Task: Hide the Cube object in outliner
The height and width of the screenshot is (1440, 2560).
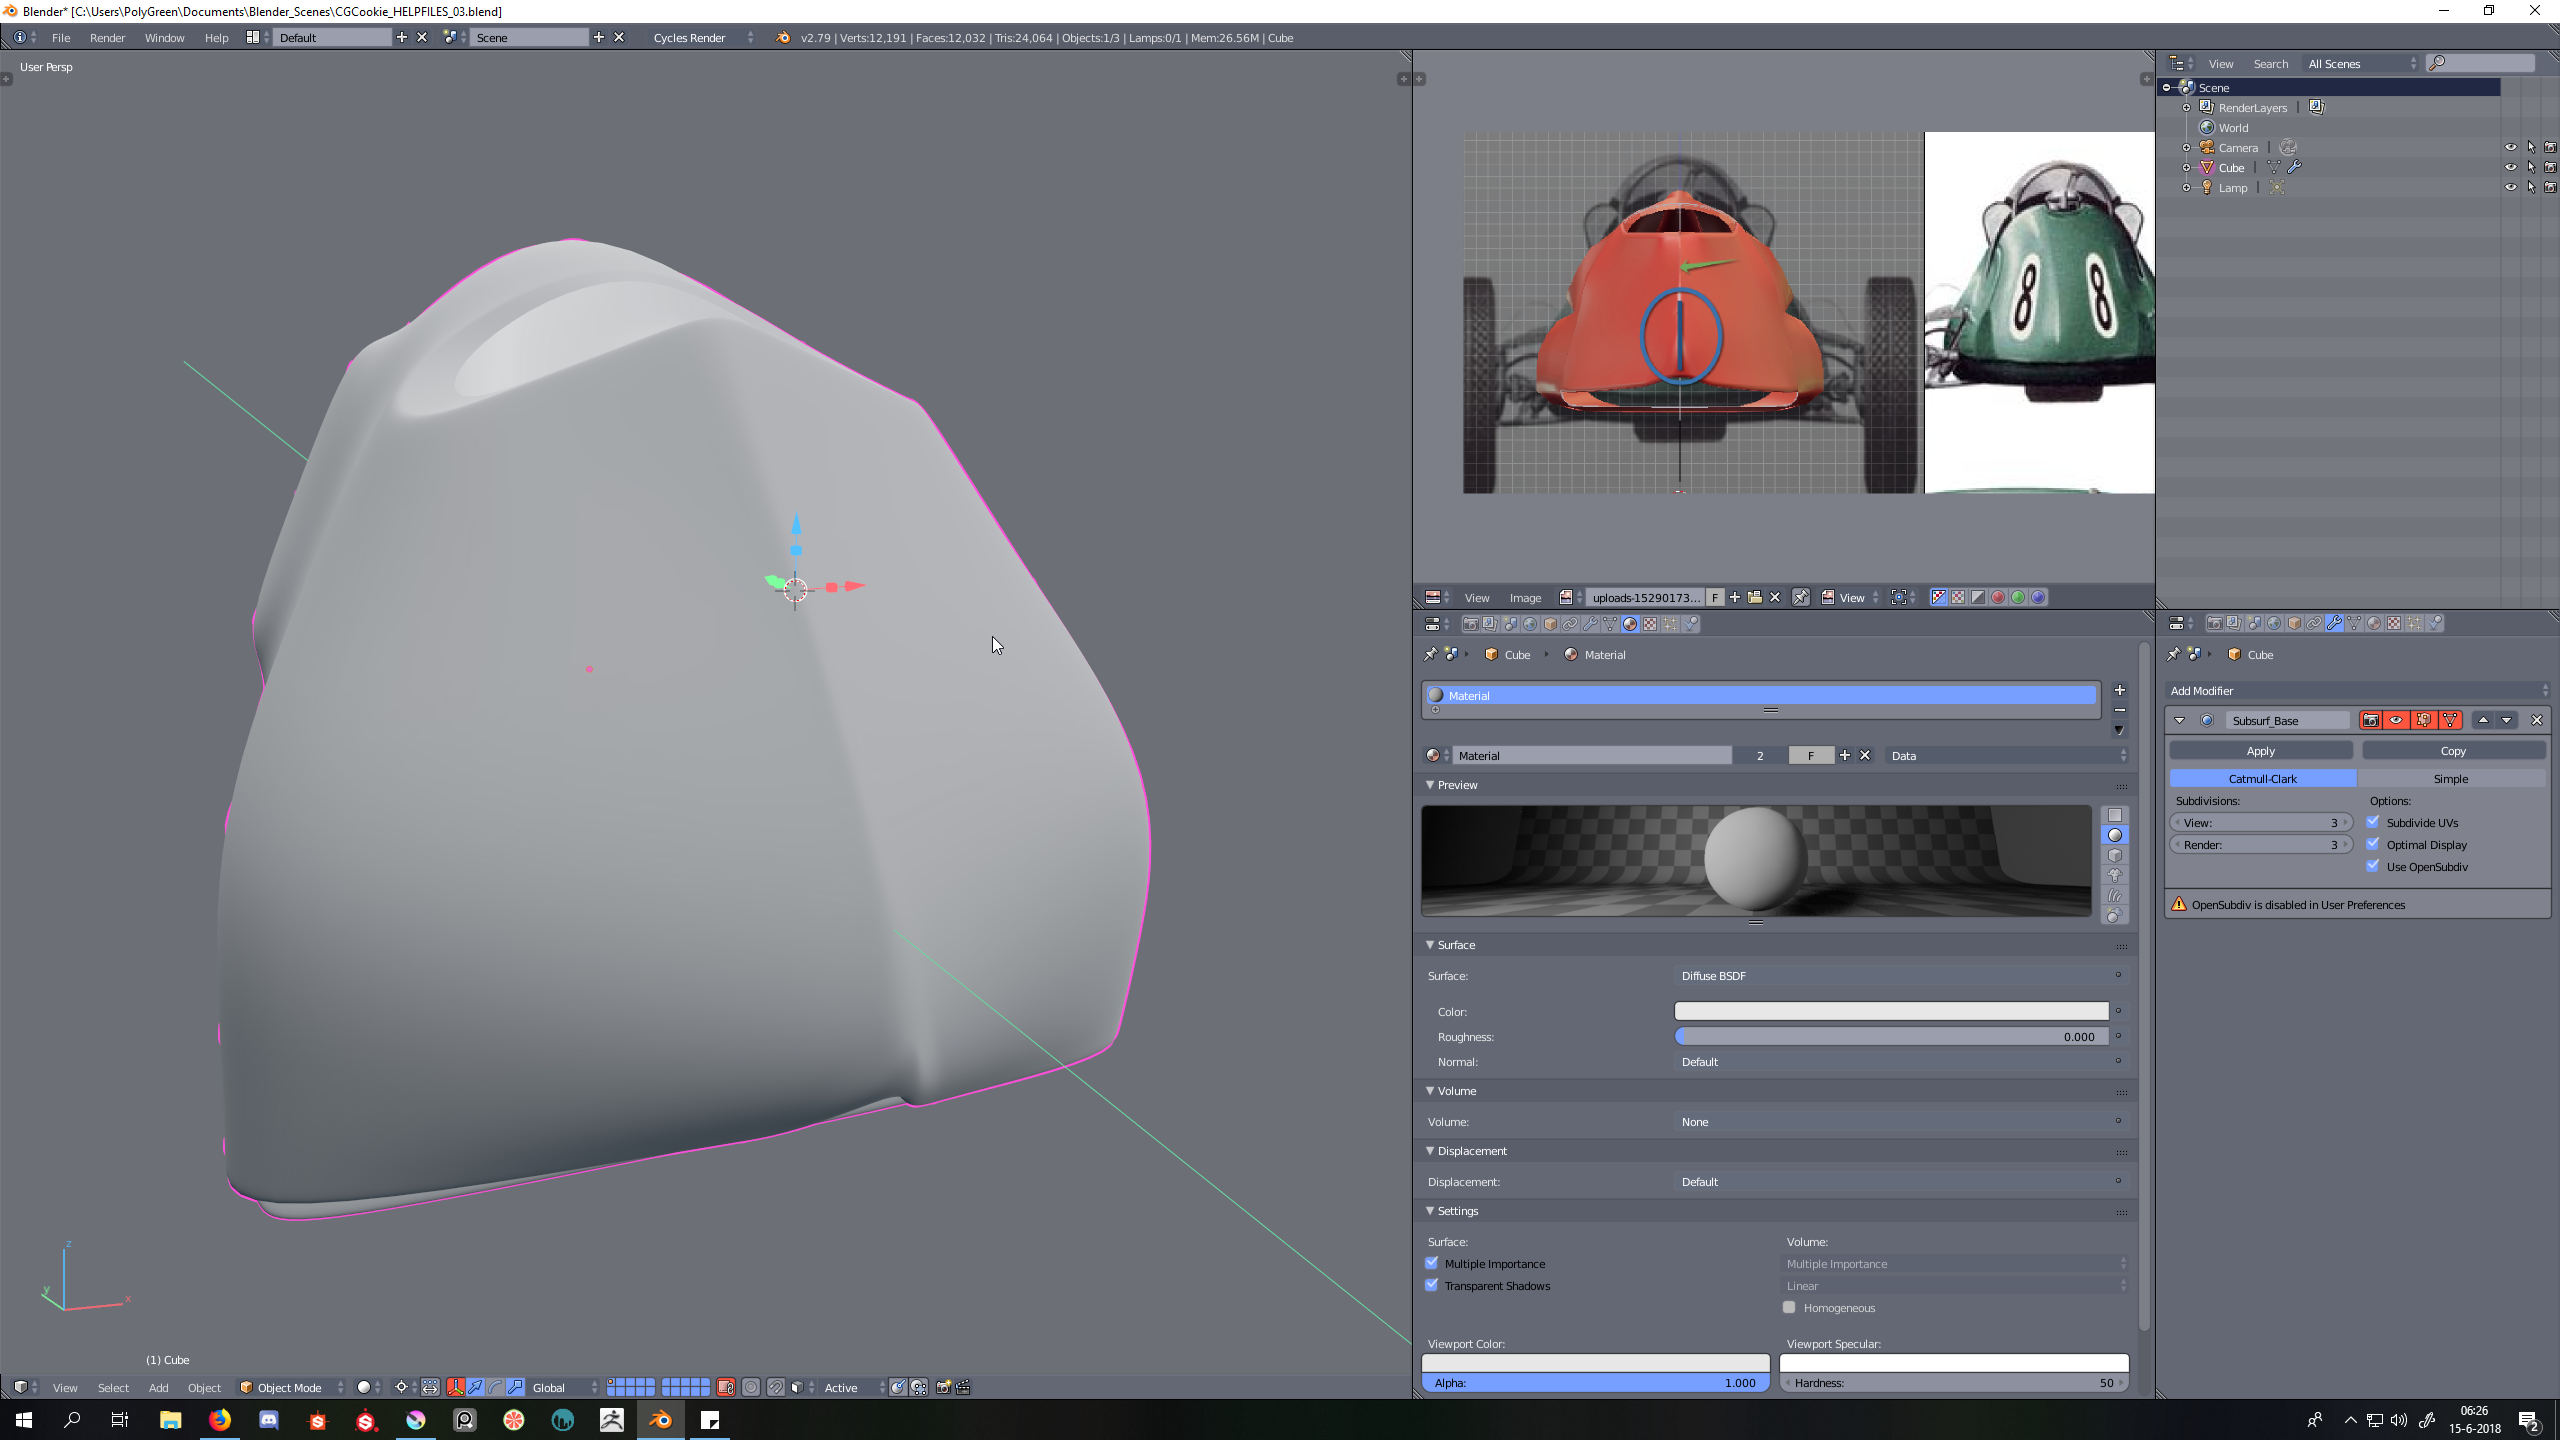Action: click(2510, 167)
